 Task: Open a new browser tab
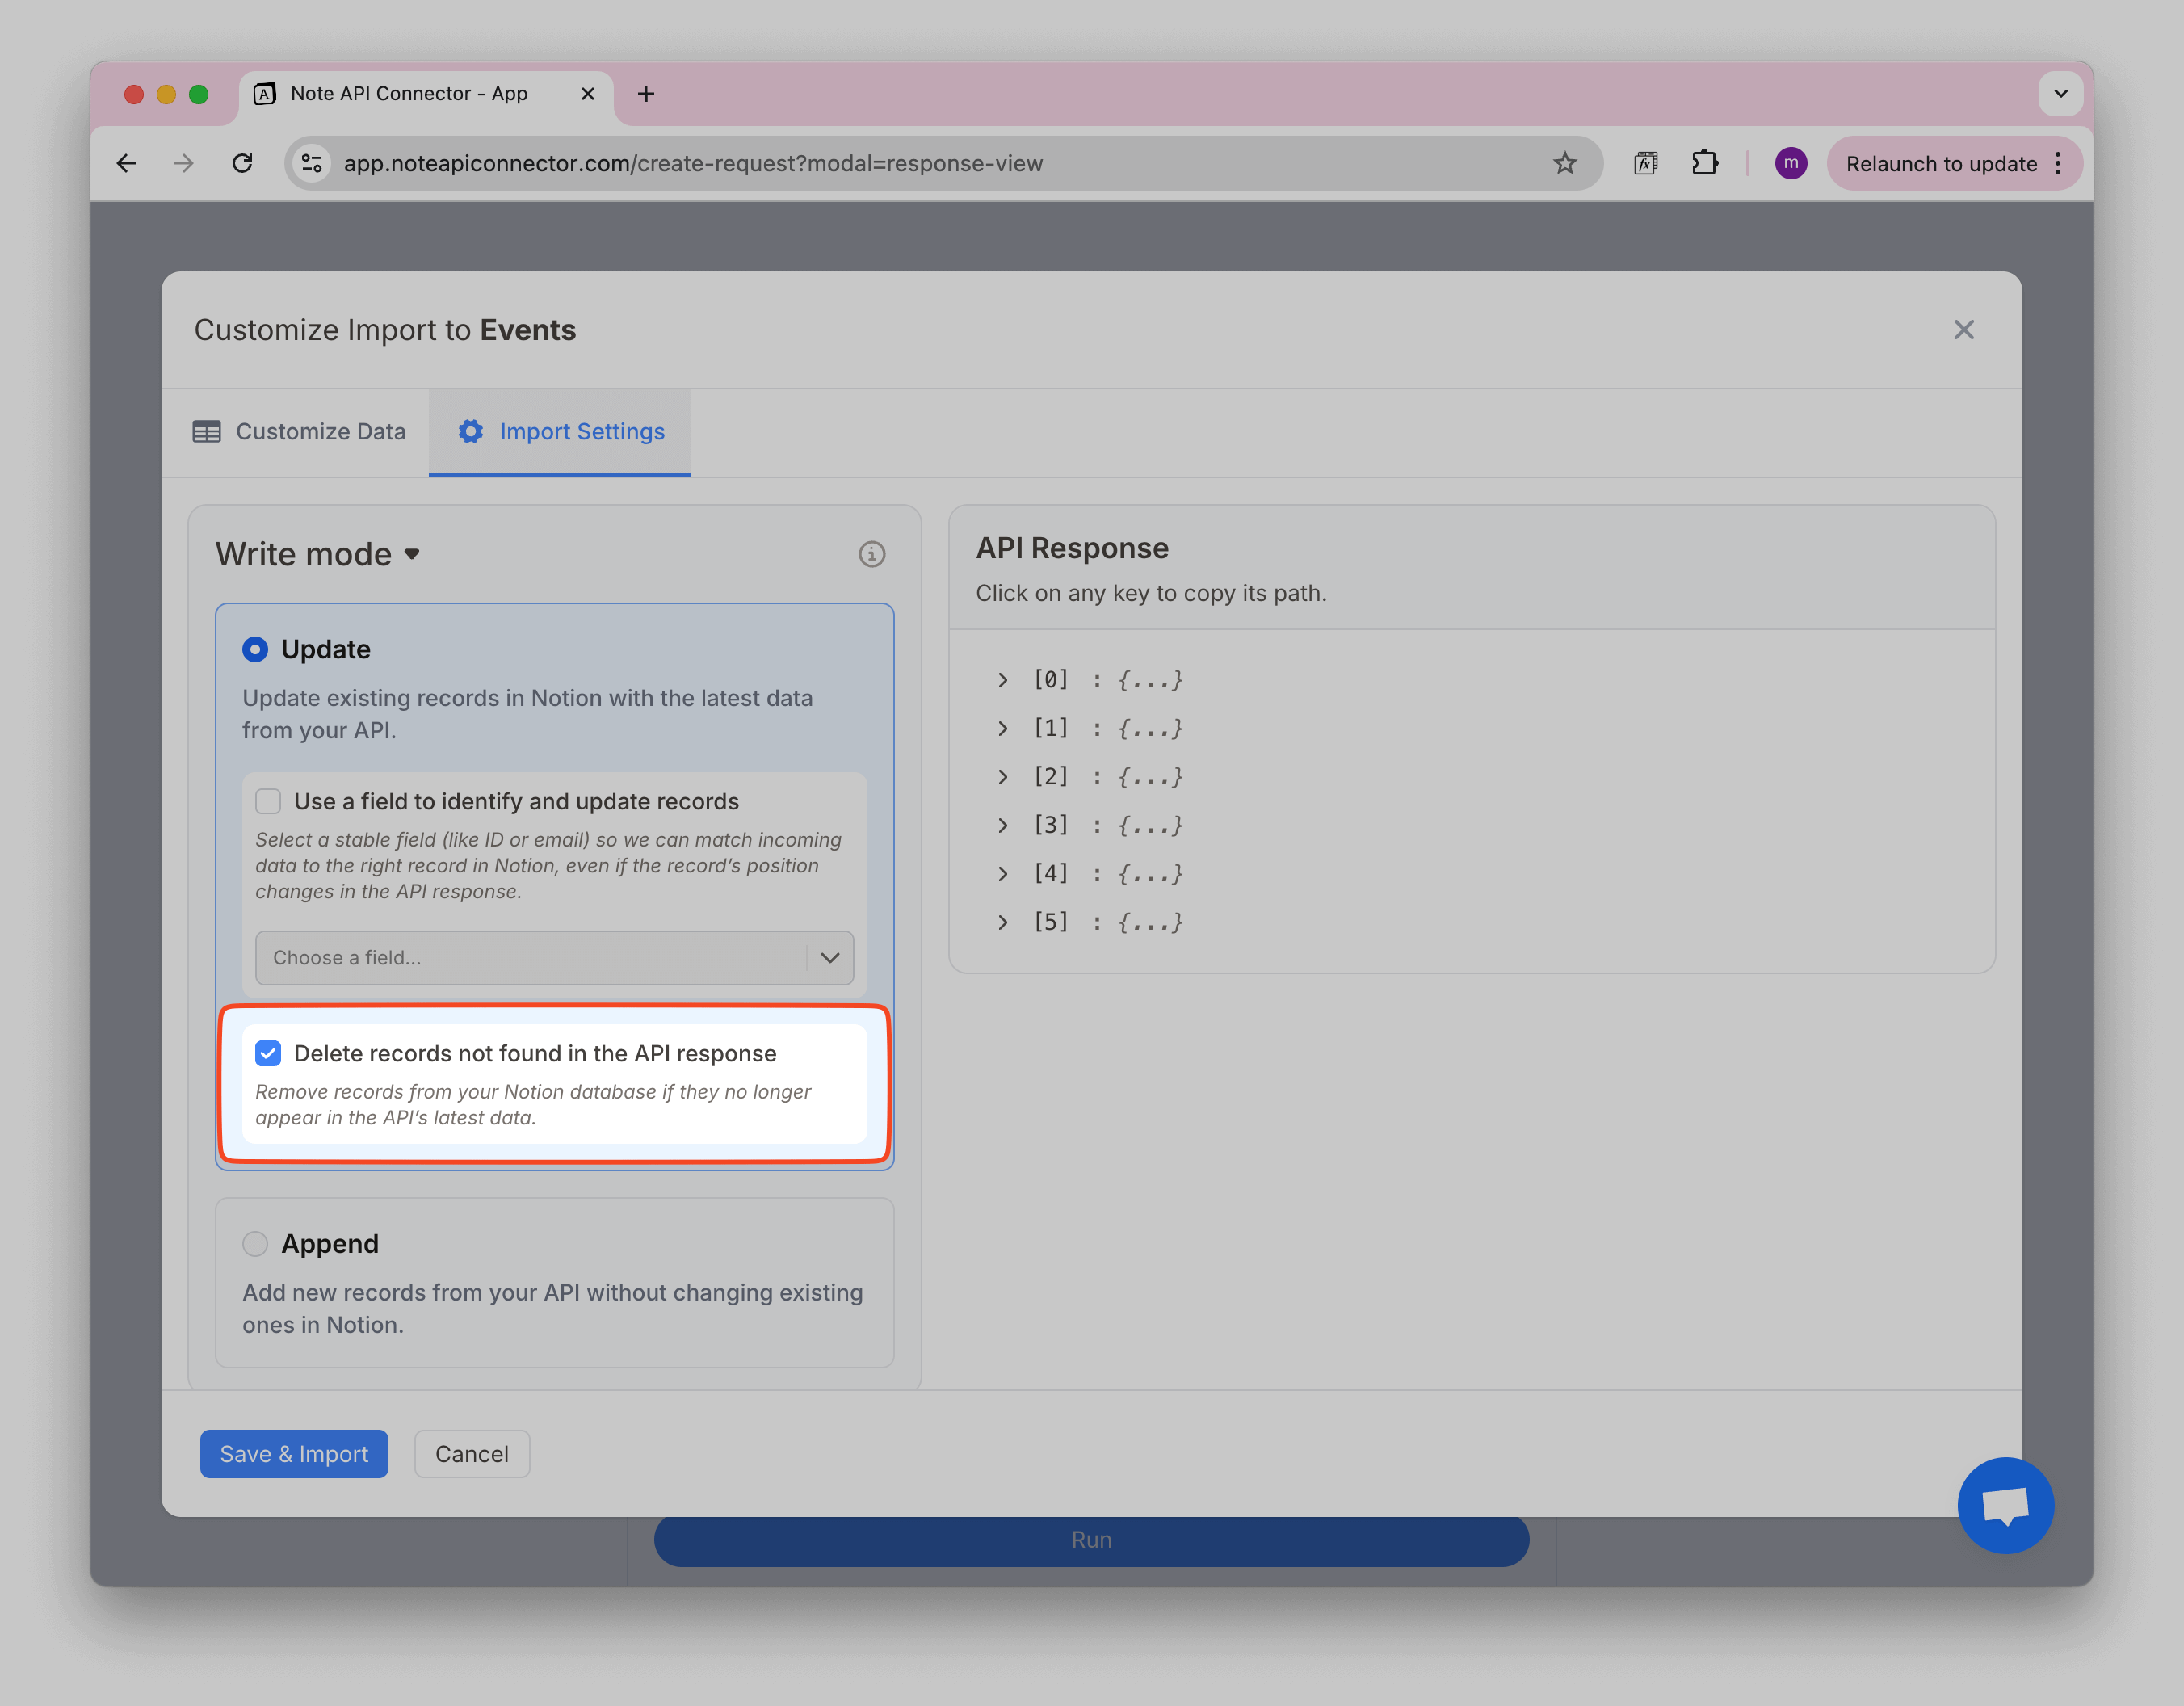(x=646, y=94)
